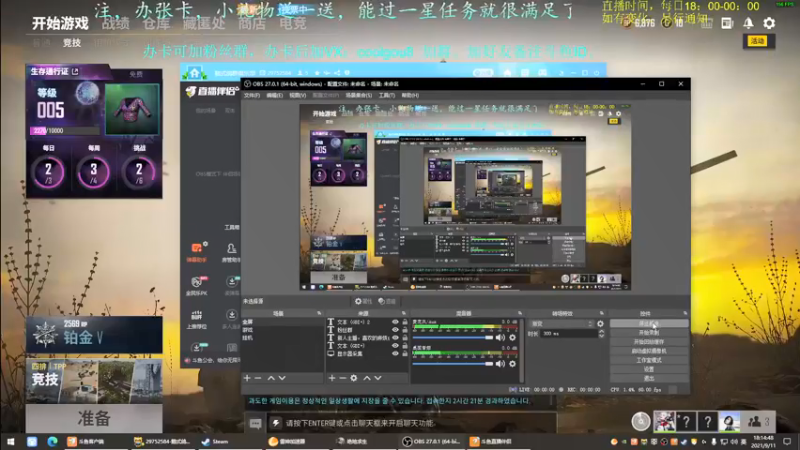Open the transition type dropdown
Image resolution: width=800 pixels, height=450 pixels.
point(562,324)
